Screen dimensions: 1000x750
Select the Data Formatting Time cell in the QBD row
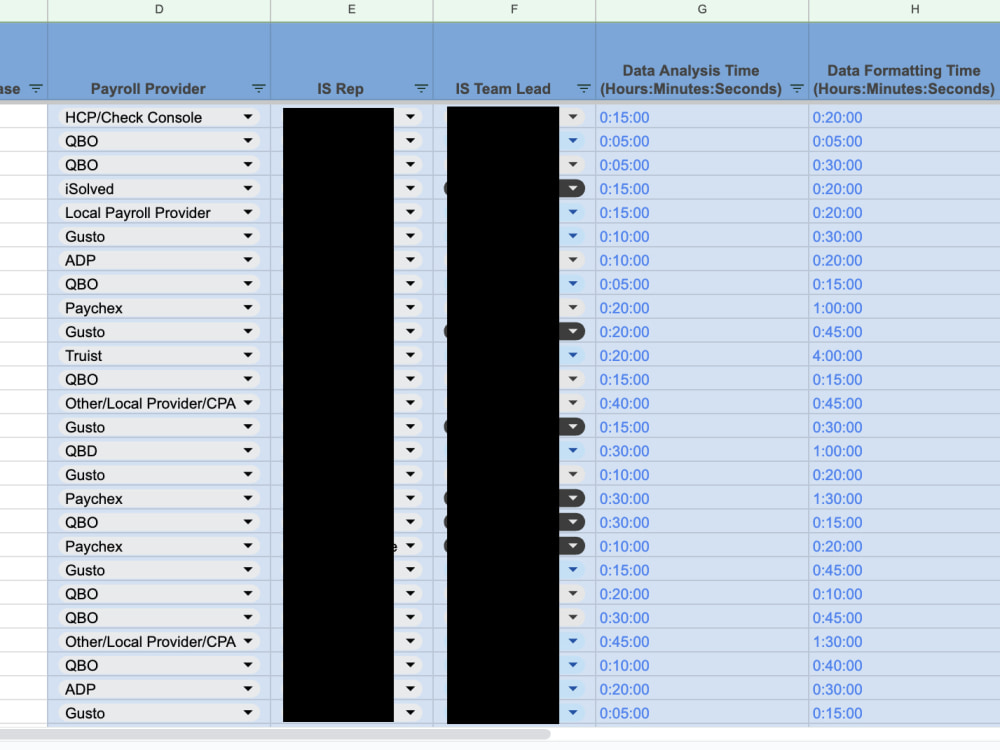pyautogui.click(x=904, y=451)
